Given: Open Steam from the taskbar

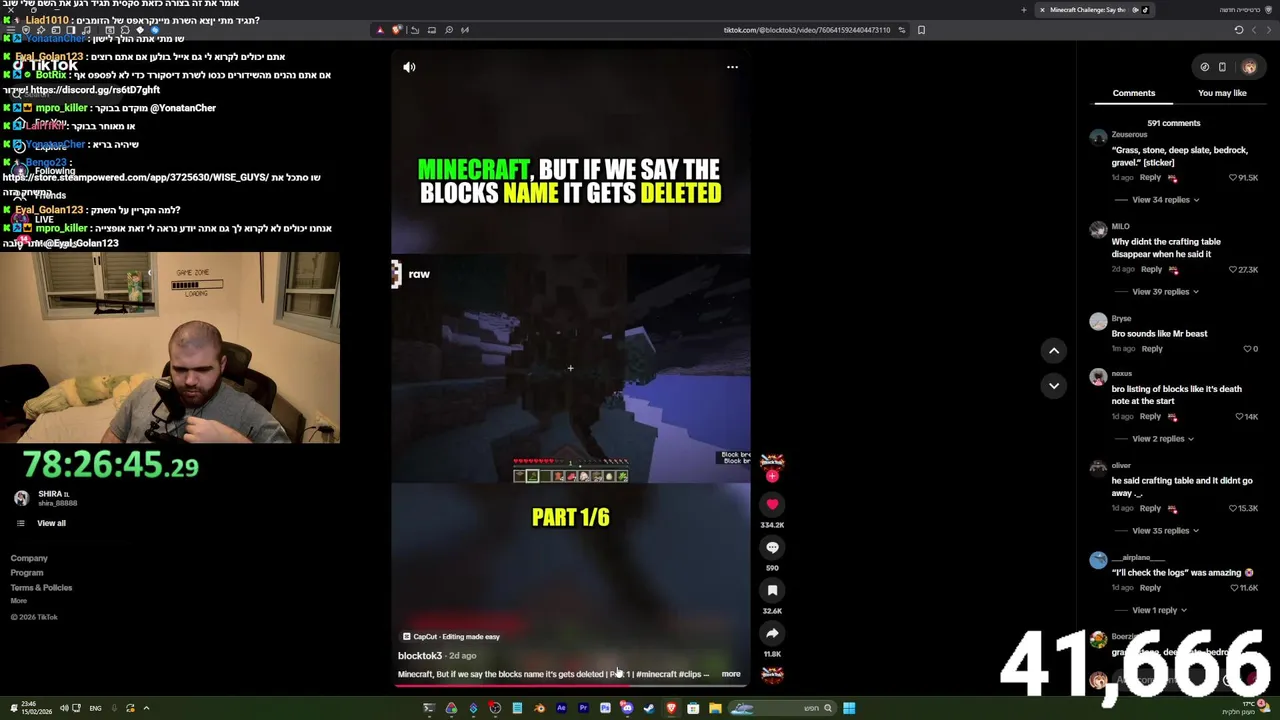Looking at the screenshot, I should [x=649, y=708].
